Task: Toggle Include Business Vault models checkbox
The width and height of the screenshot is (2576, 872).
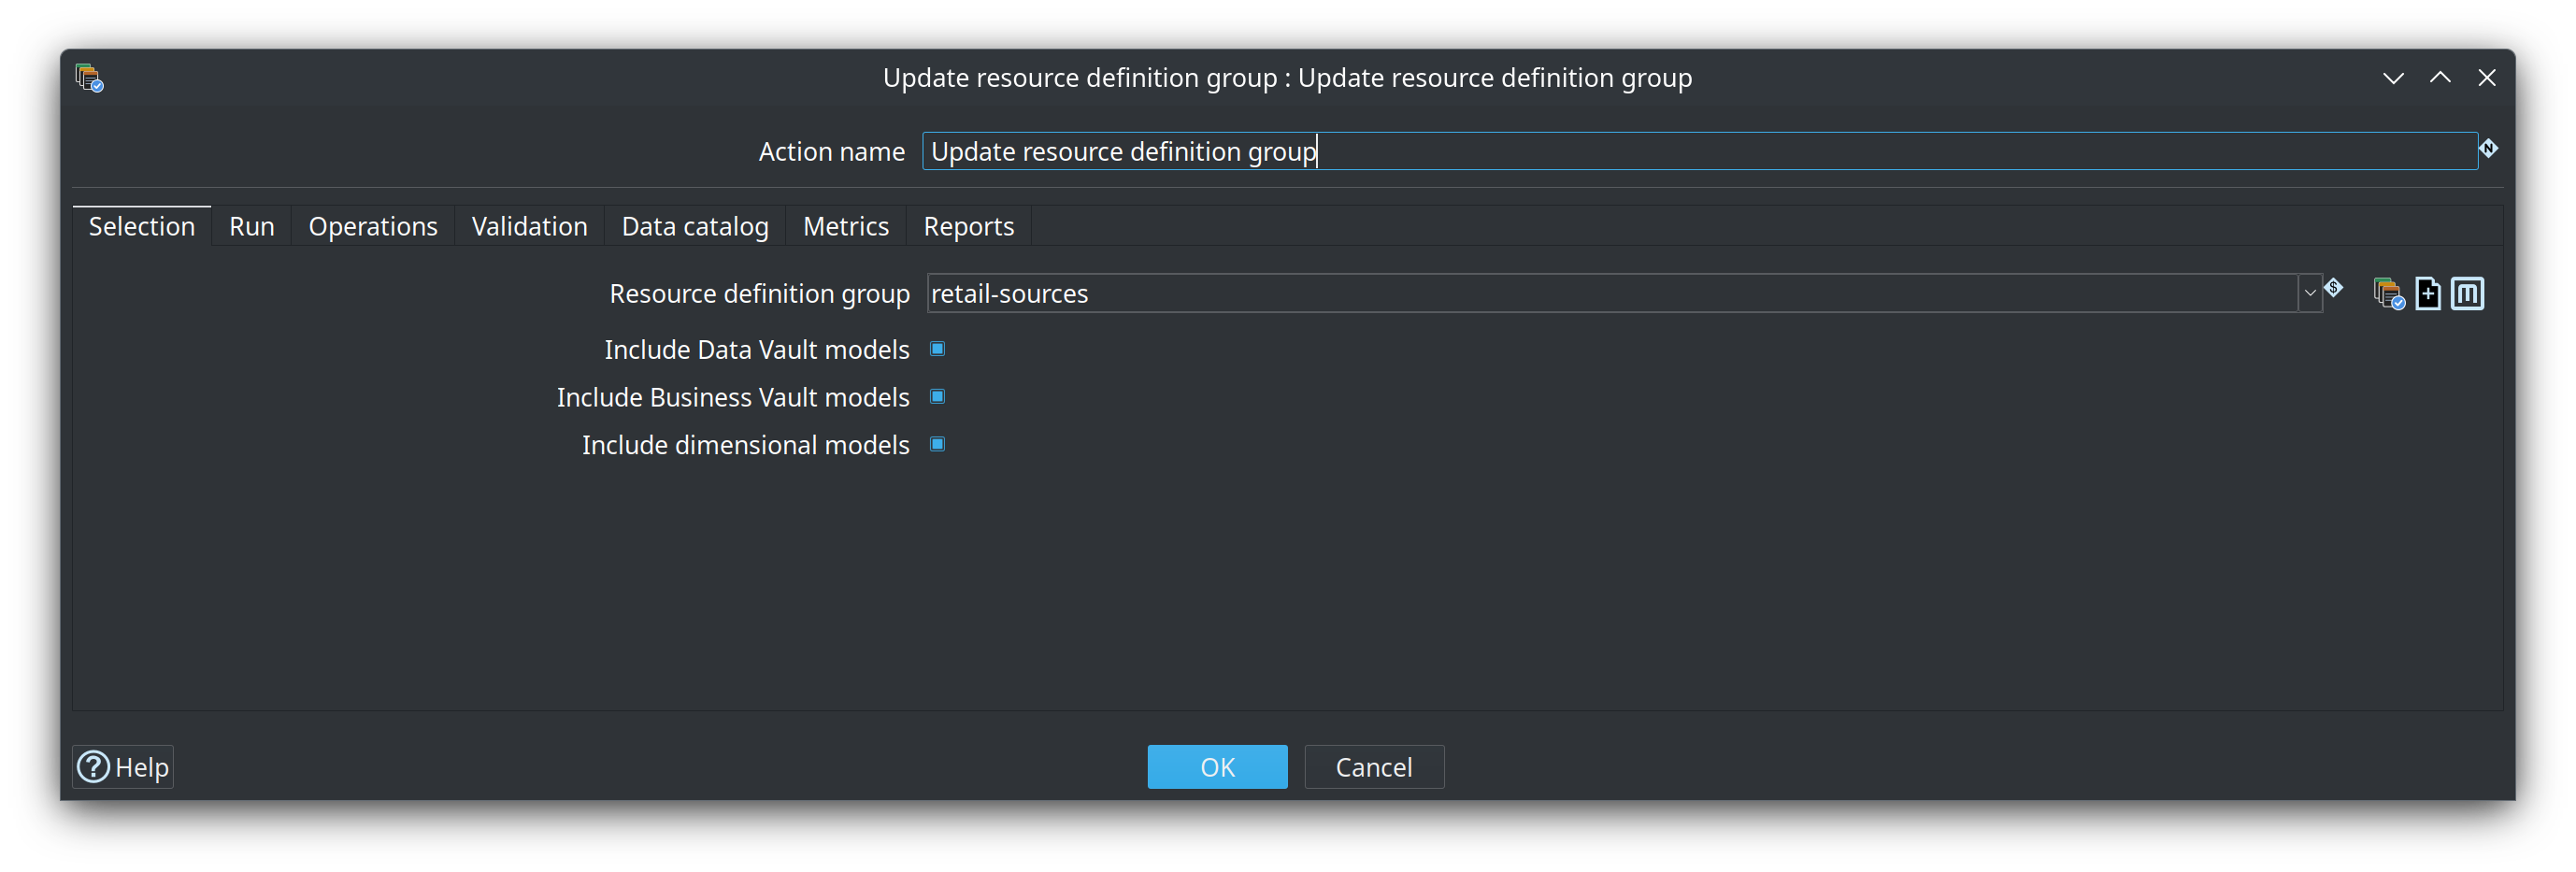Action: [x=937, y=397]
